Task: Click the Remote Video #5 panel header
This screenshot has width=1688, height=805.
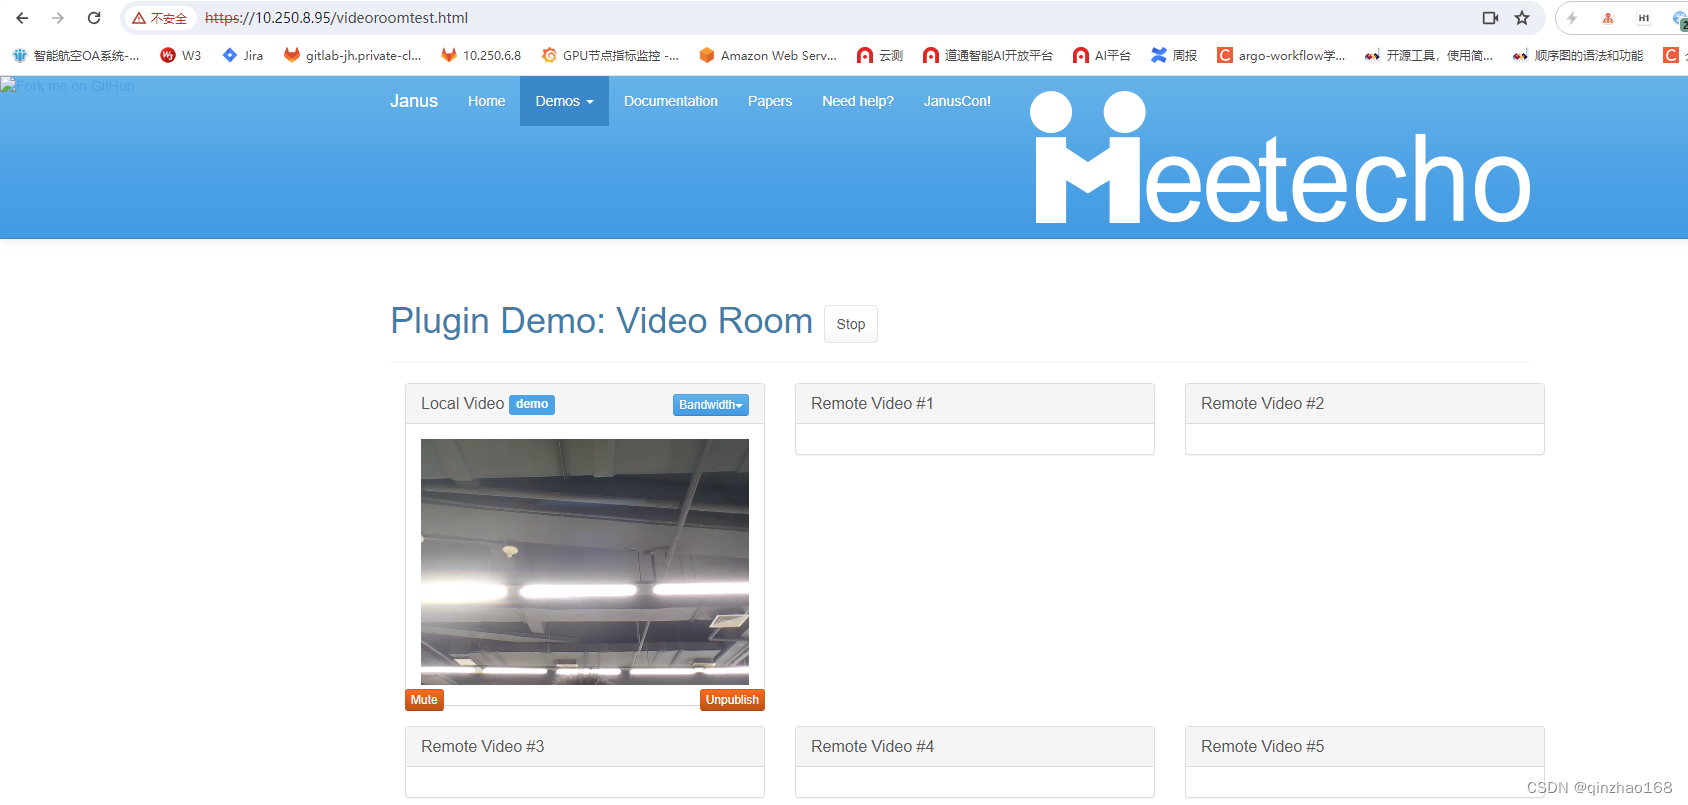Action: [1365, 747]
